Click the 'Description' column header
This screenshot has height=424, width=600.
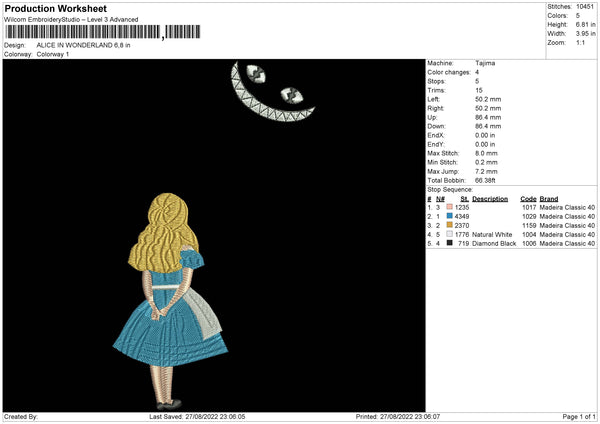490,199
